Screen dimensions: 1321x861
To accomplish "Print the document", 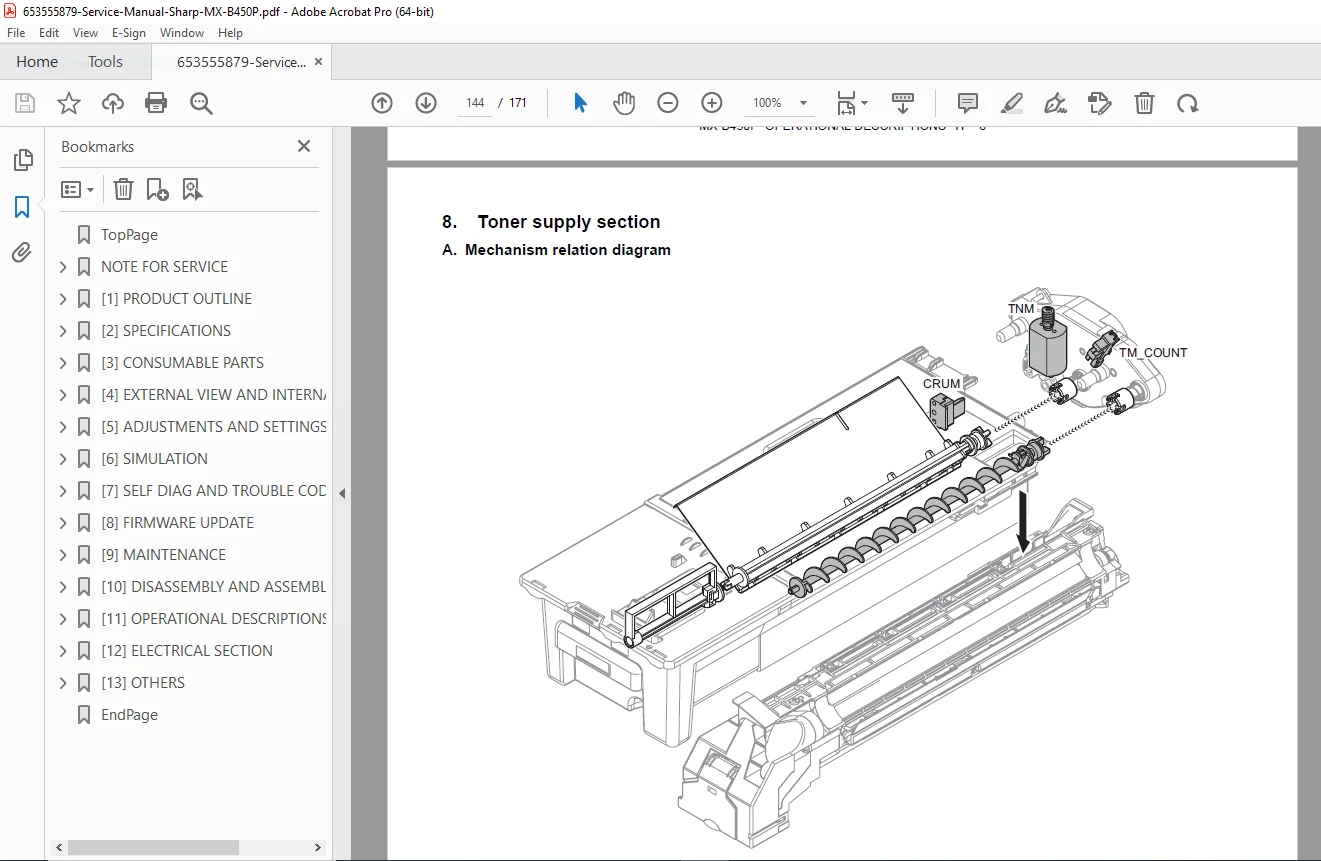I will click(x=156, y=103).
